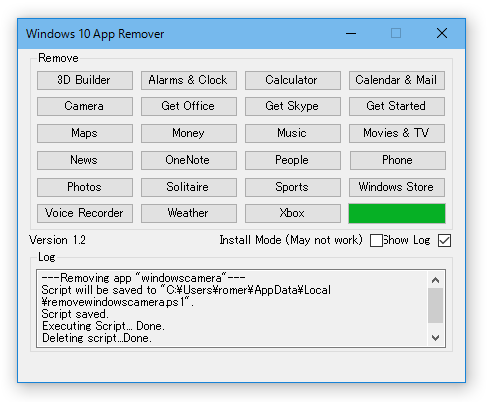Remove the People app

[293, 160]
